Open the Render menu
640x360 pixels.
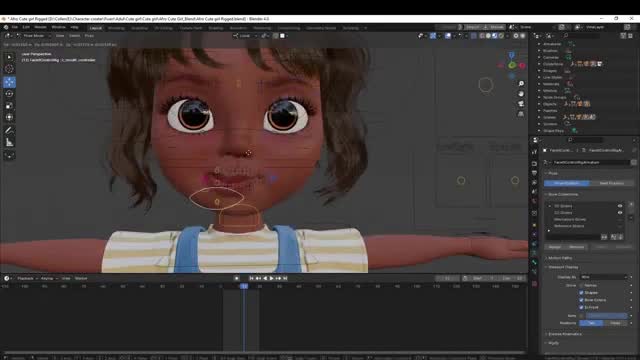click(40, 27)
